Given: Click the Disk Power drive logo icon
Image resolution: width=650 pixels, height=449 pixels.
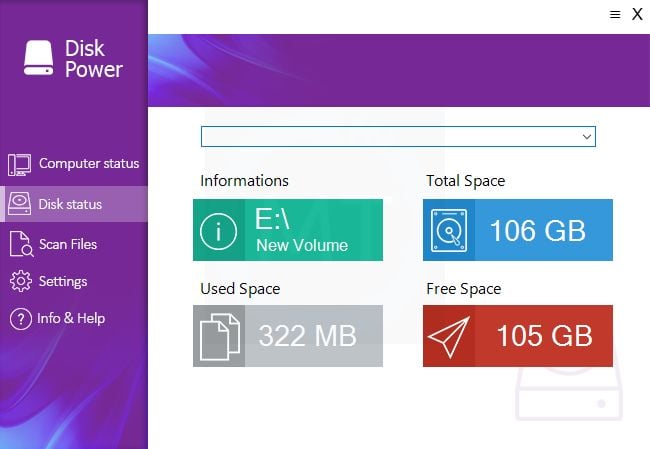Looking at the screenshot, I should (x=38, y=58).
